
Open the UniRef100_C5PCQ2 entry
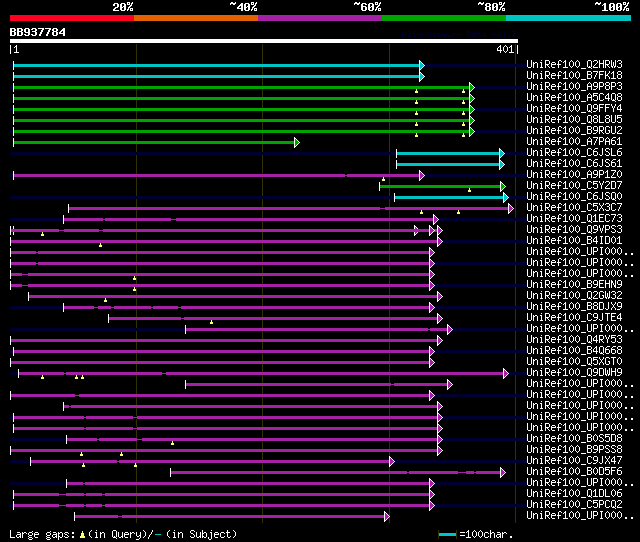[574, 504]
